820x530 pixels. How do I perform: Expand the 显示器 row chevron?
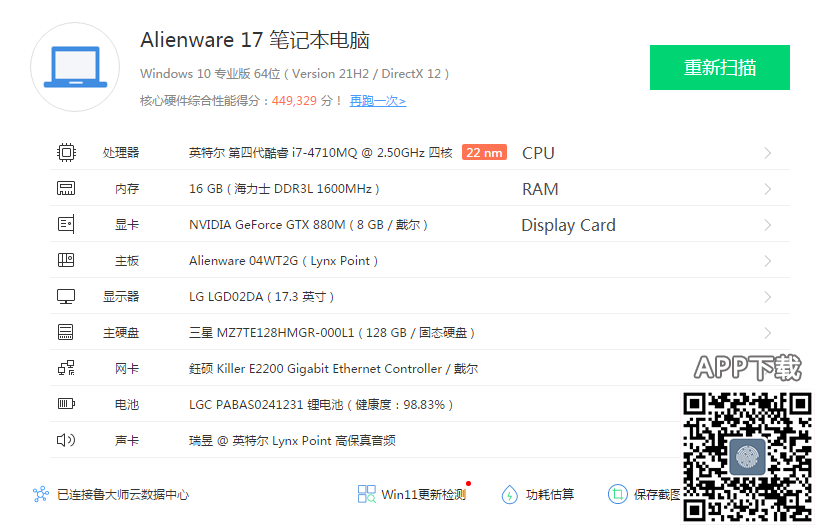click(767, 297)
